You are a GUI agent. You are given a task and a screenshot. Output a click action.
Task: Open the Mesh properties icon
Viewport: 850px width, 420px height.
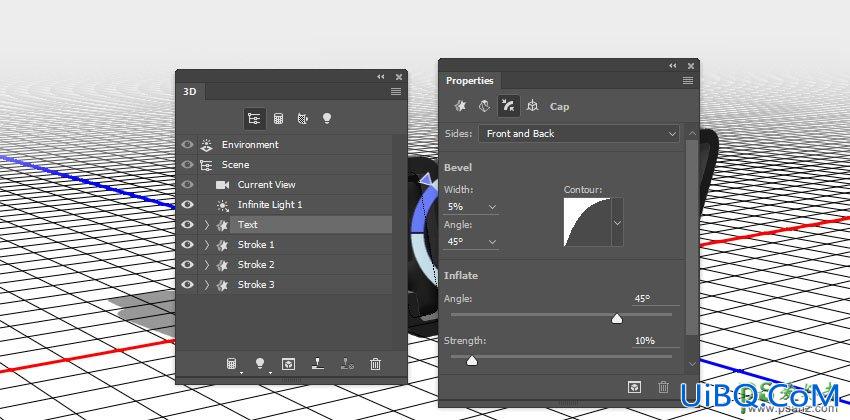point(460,106)
